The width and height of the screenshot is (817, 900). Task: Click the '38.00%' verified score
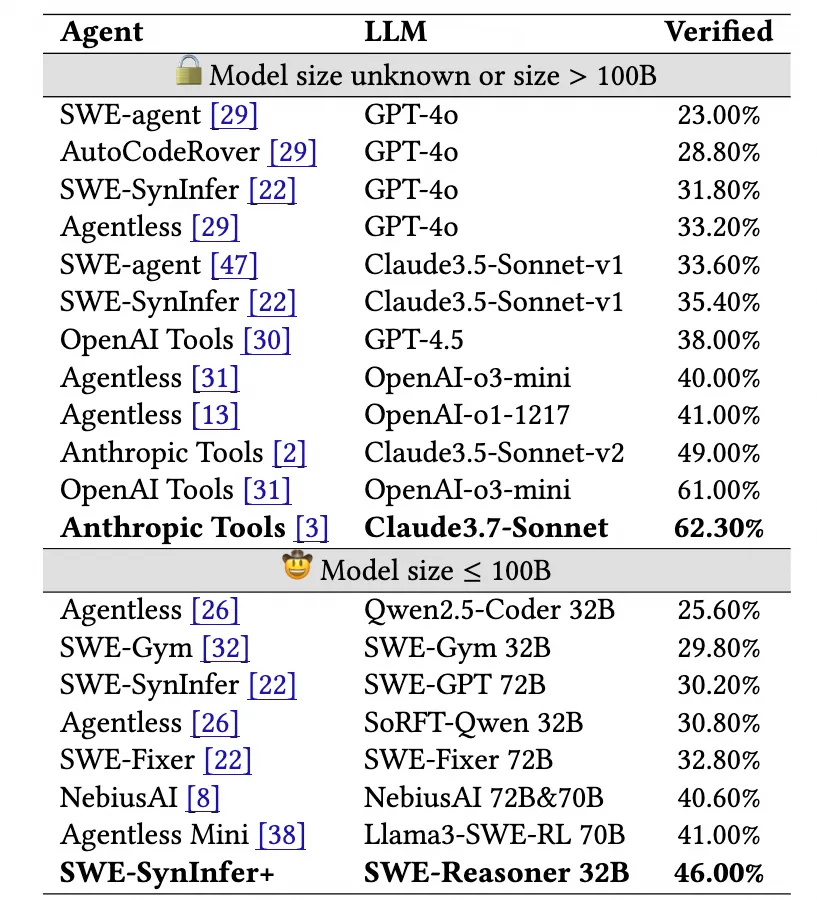point(719,340)
